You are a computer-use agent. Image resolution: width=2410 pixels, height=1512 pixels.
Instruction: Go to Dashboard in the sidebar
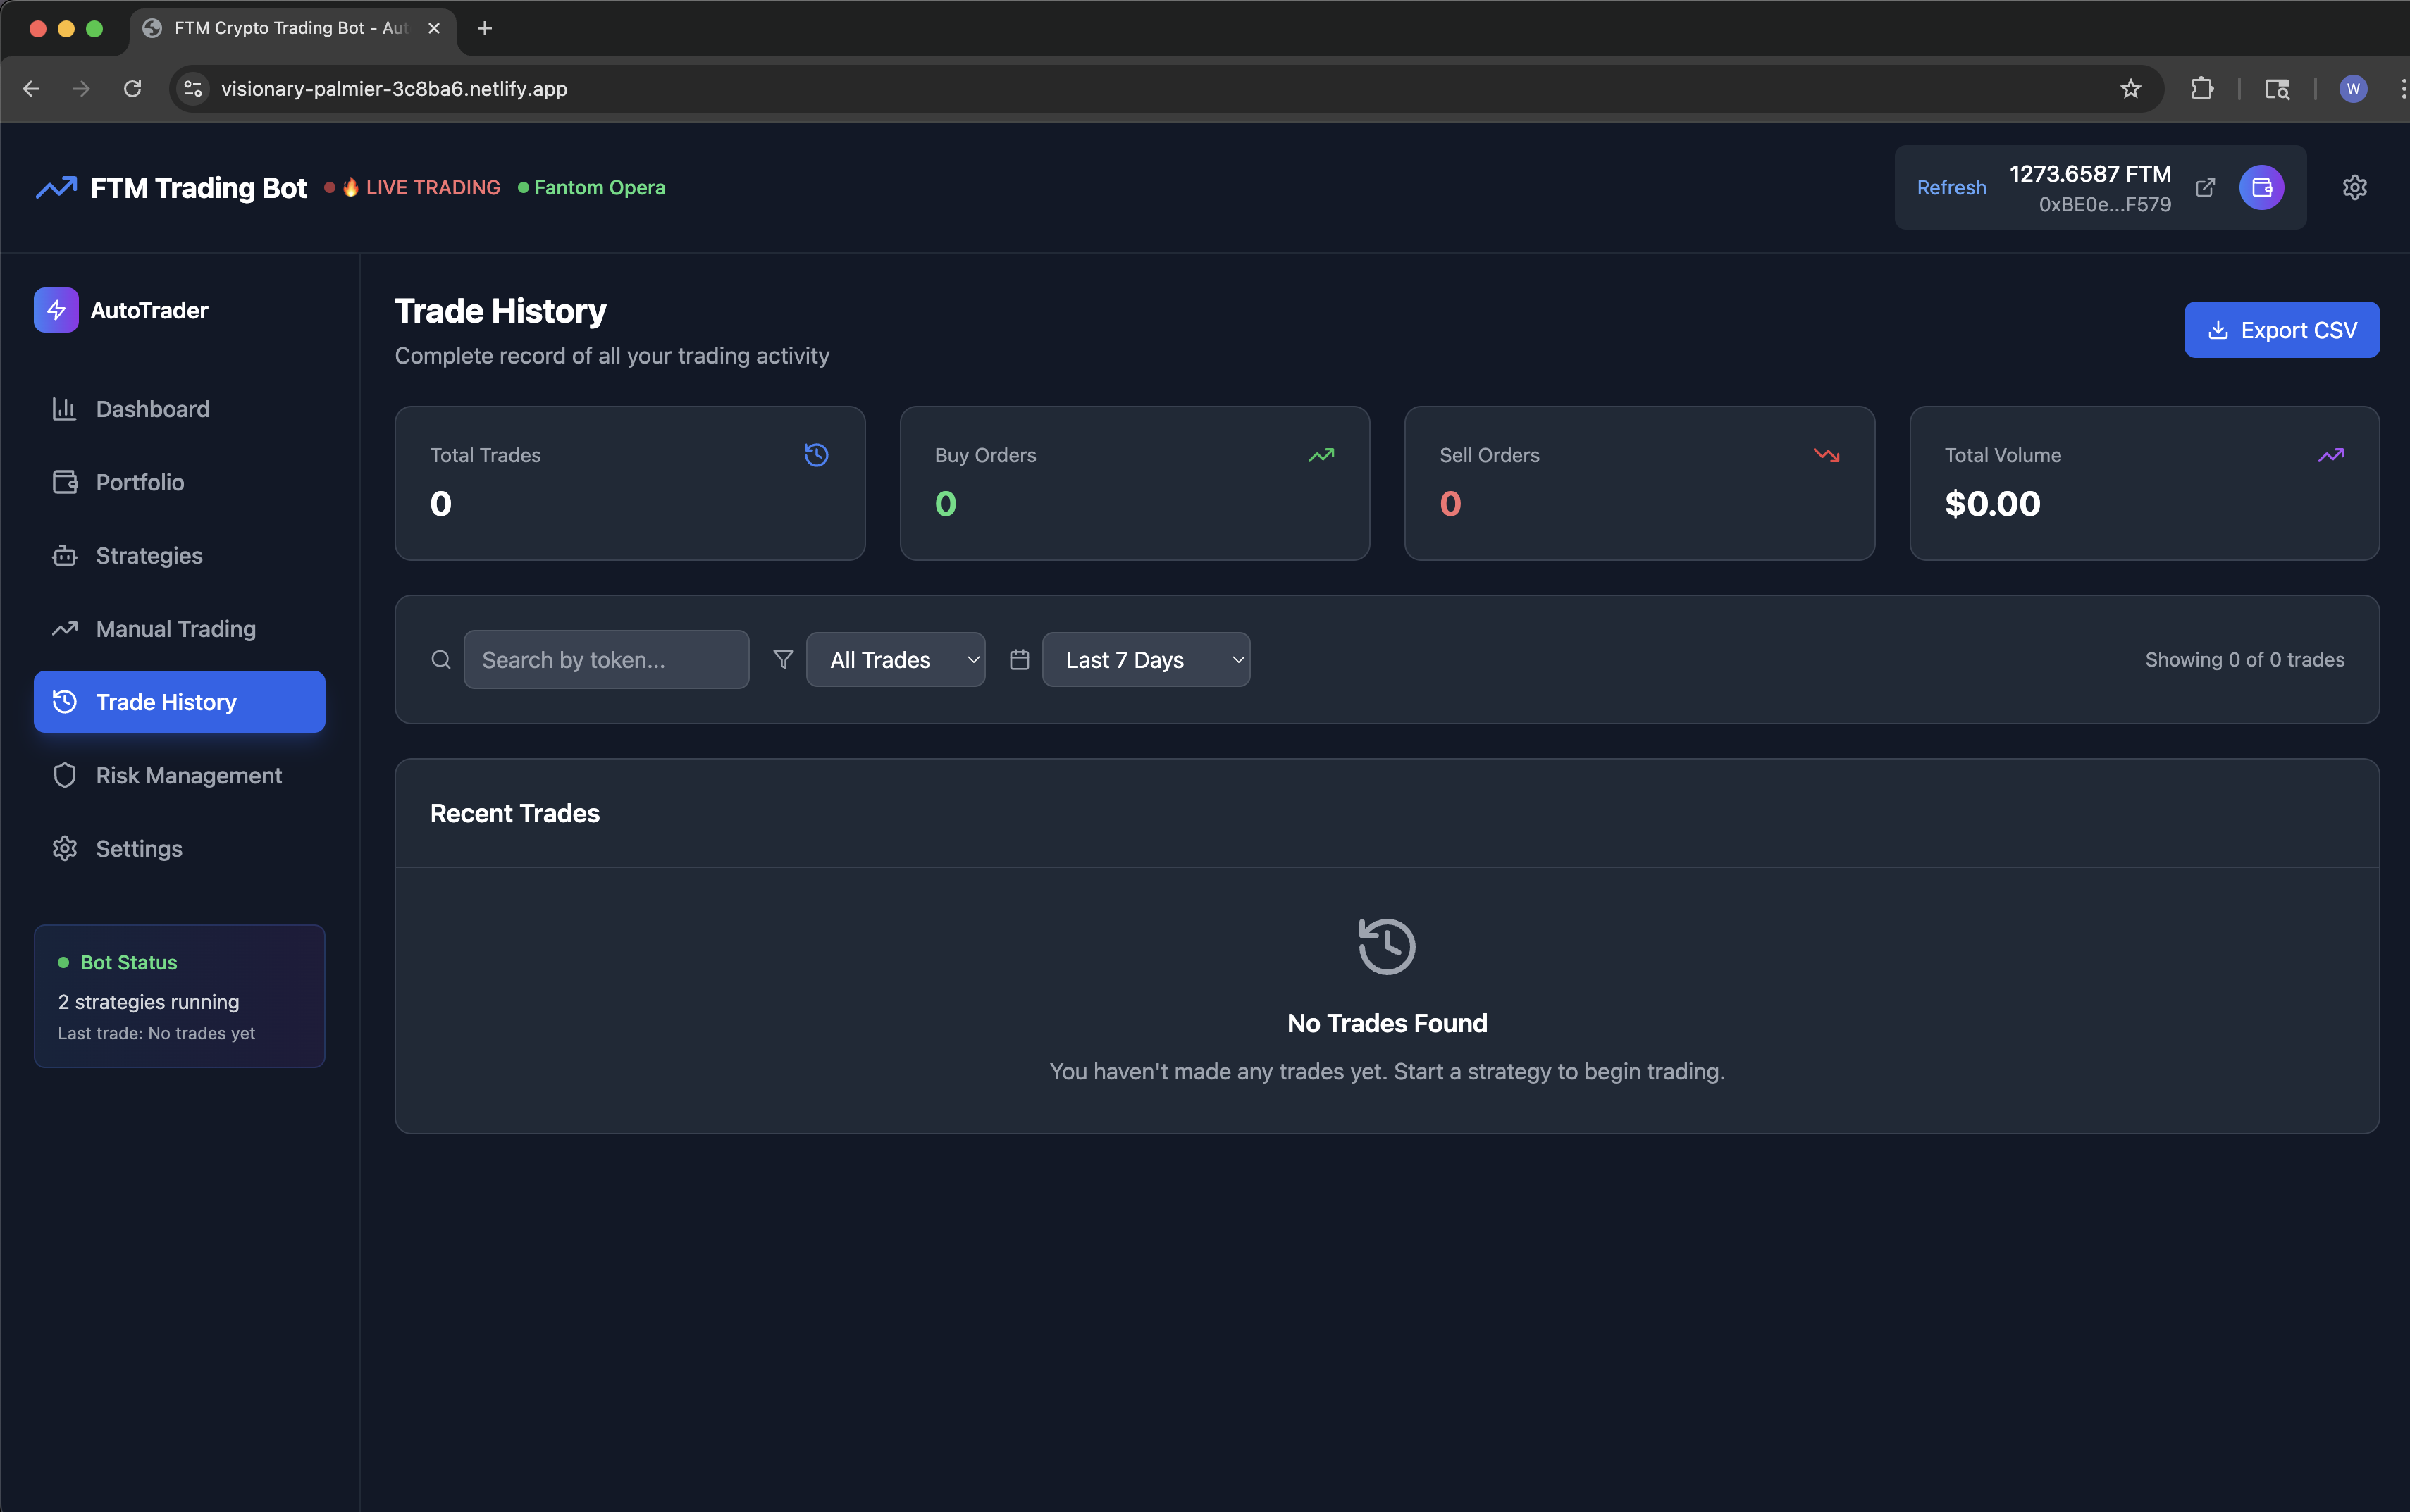pyautogui.click(x=152, y=409)
